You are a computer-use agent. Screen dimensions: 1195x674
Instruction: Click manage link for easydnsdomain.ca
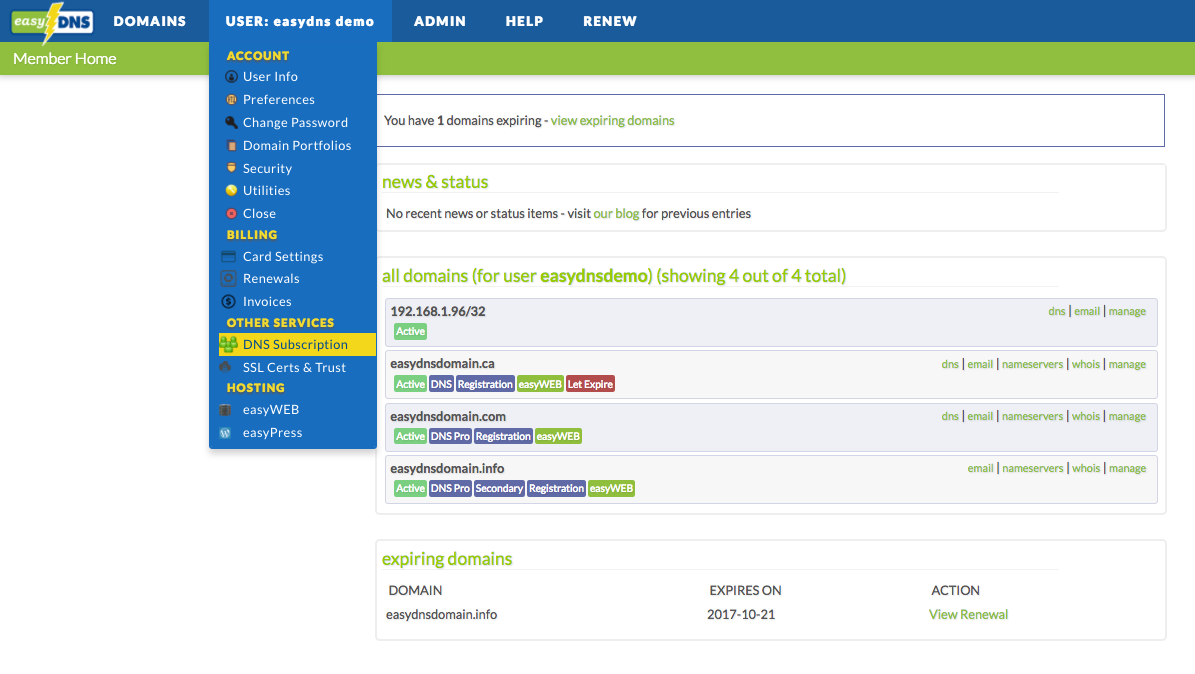coord(1127,364)
